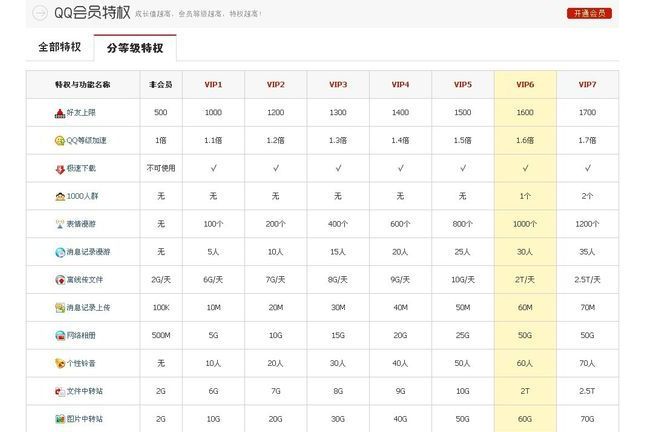Click the 35人 cell in 消息记录漫游 row

(588, 252)
